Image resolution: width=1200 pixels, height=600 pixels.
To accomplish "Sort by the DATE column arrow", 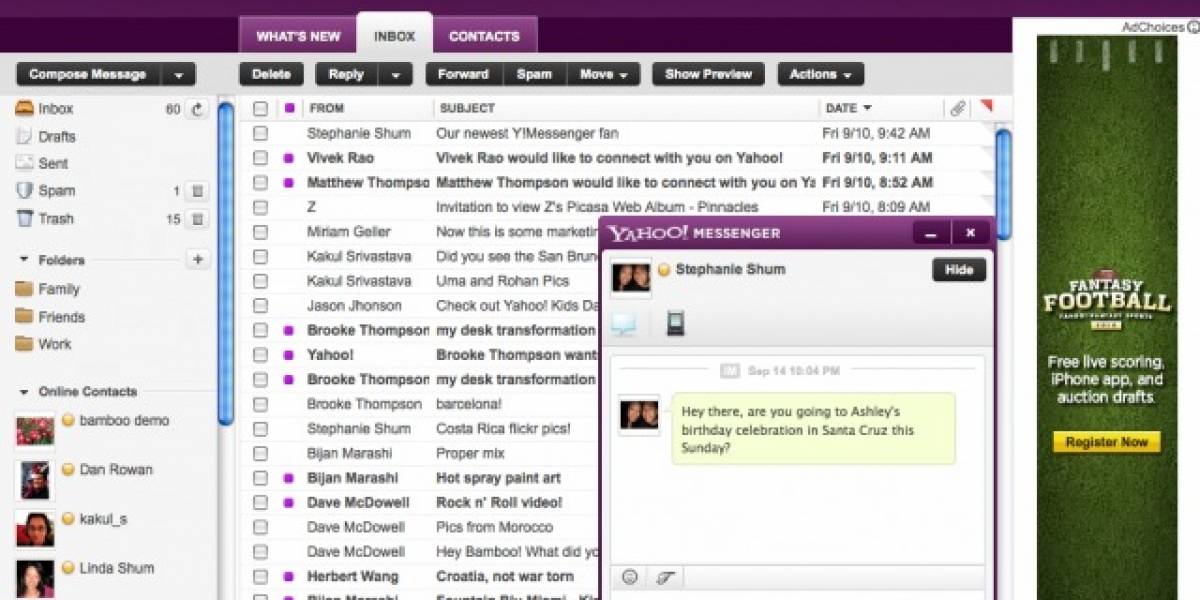I will (867, 108).
